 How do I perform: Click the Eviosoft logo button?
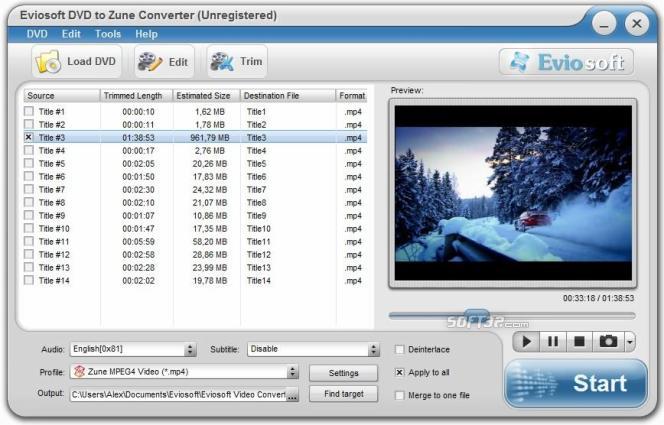click(566, 62)
